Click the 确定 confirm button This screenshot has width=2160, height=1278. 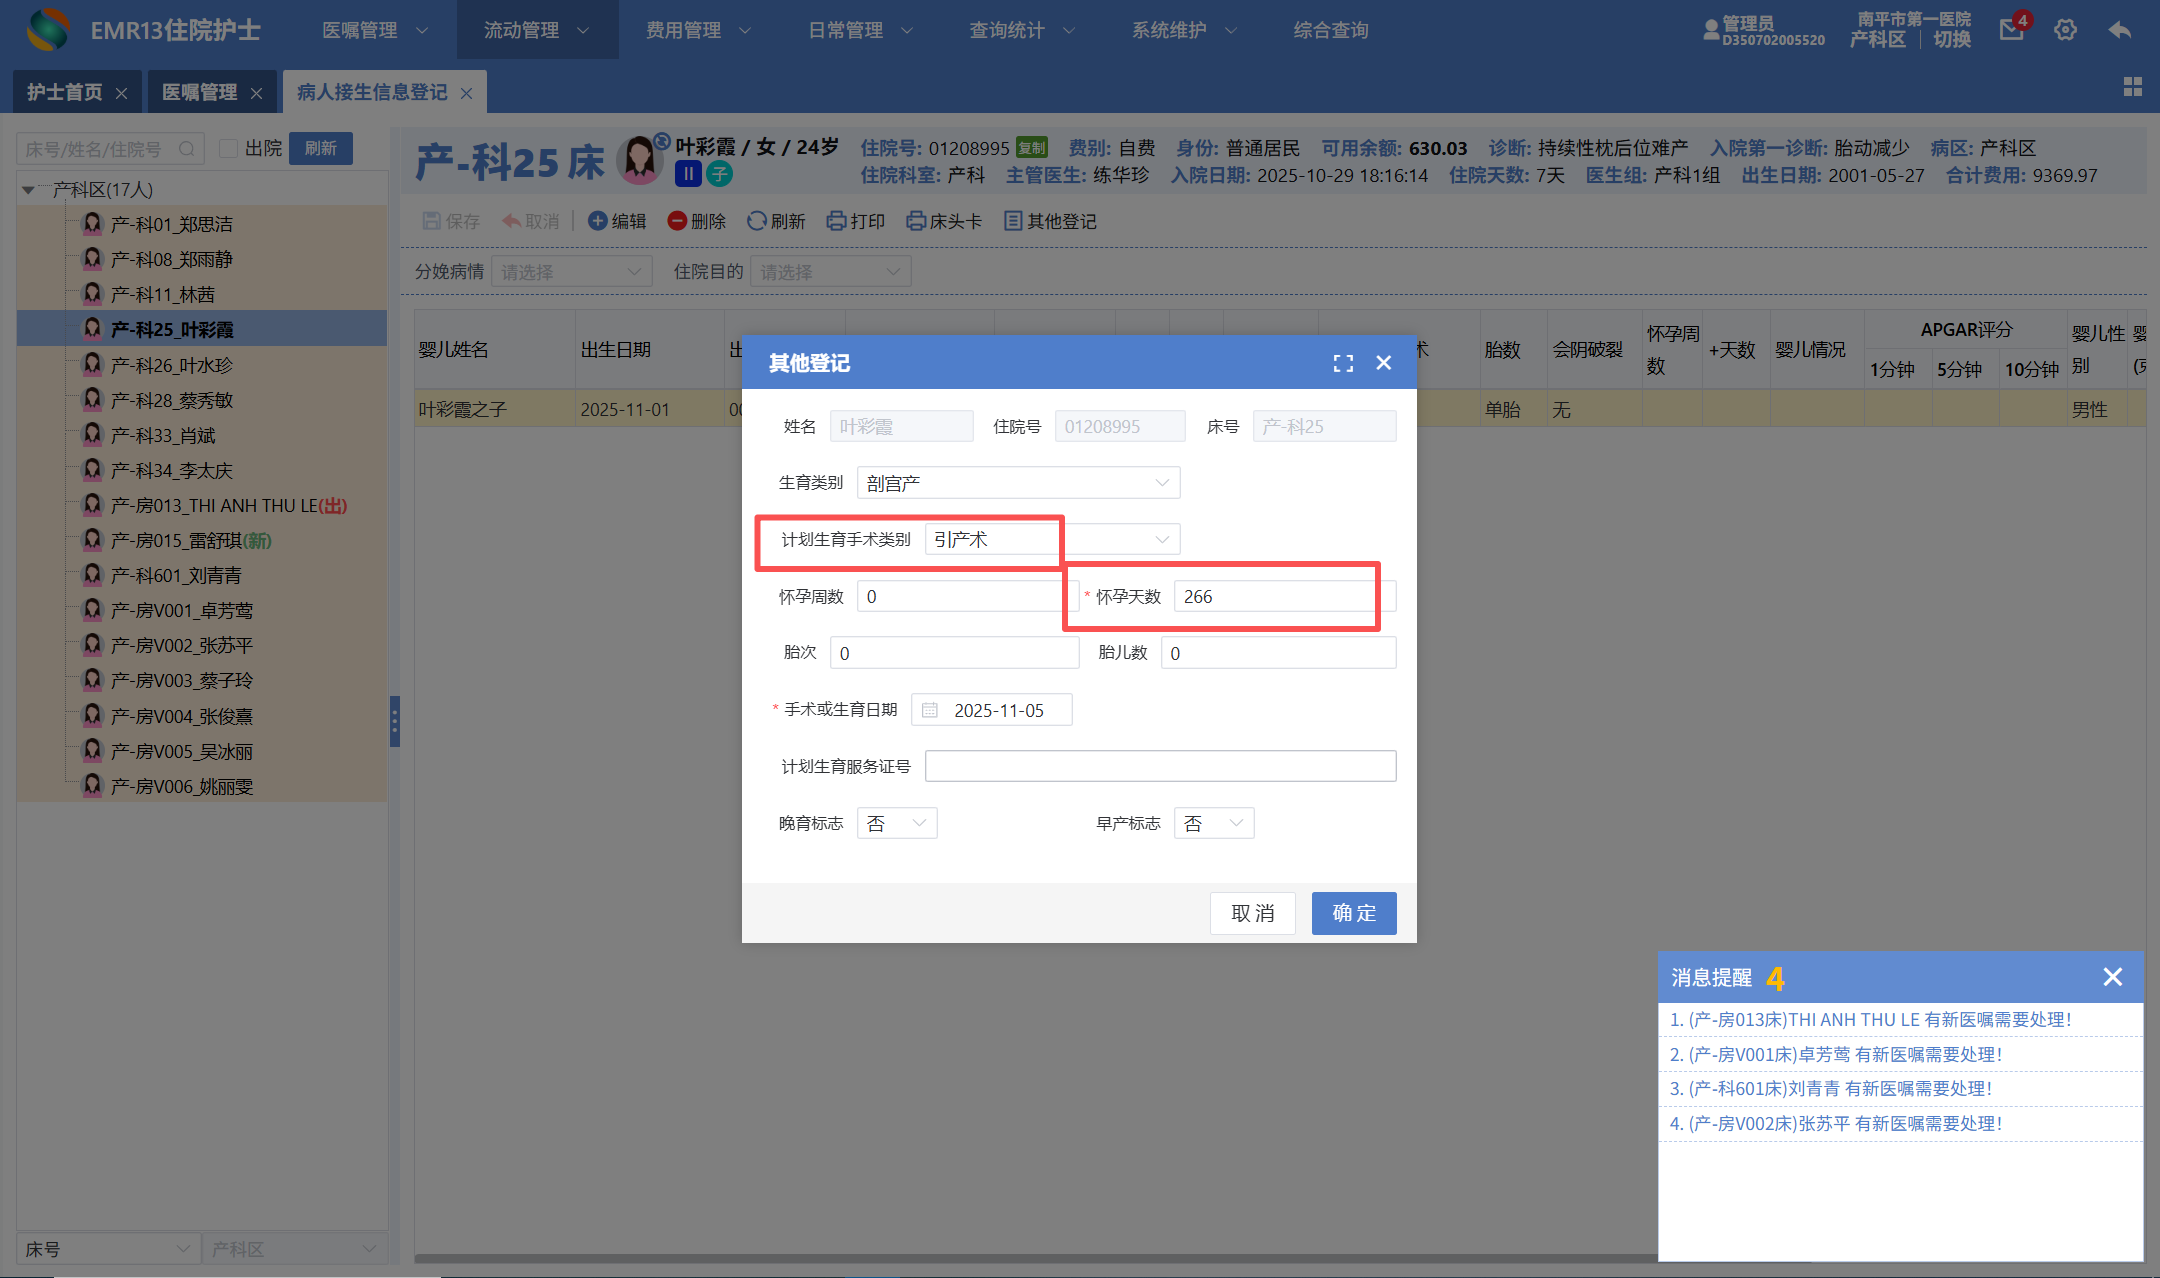pyautogui.click(x=1353, y=913)
